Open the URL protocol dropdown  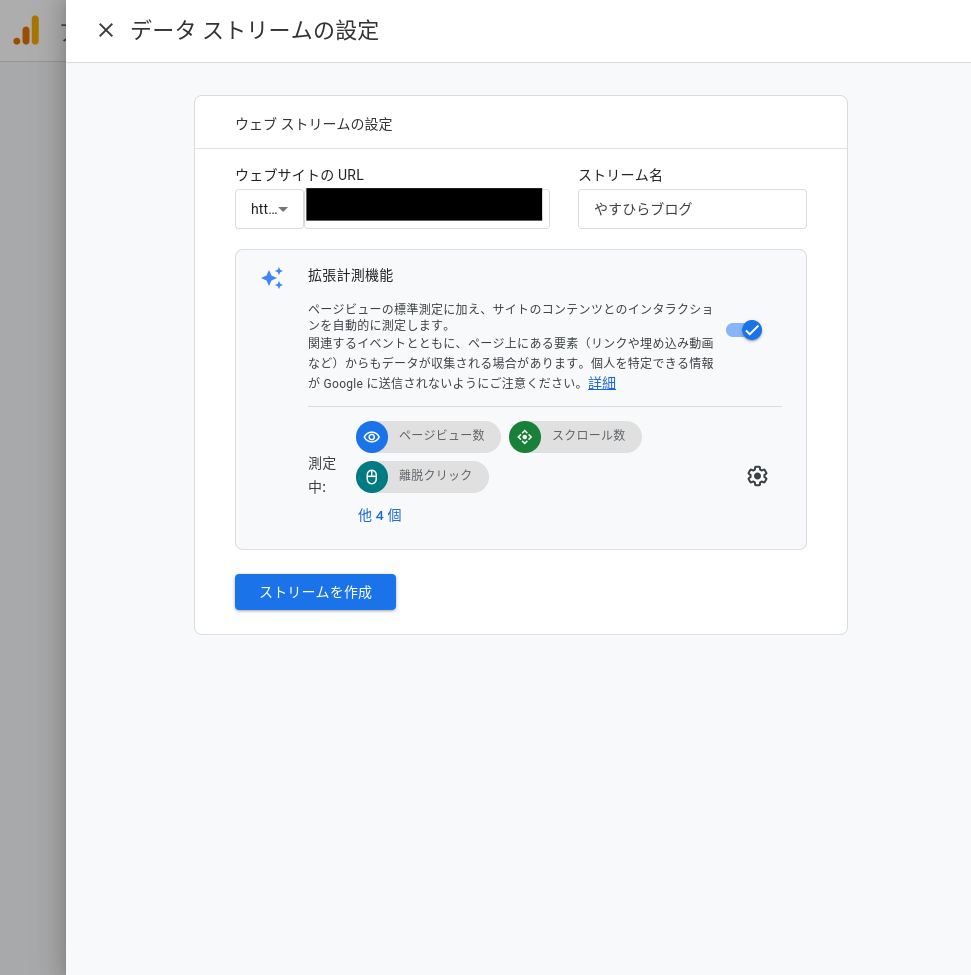pos(269,209)
